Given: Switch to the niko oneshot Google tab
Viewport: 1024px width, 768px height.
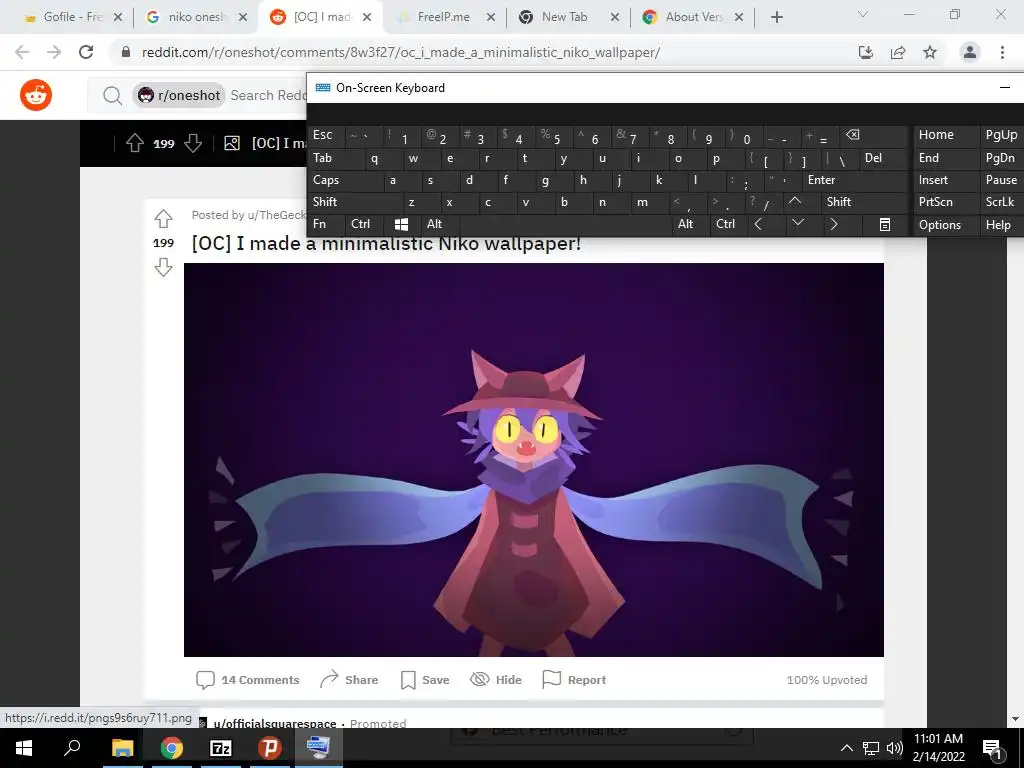Looking at the screenshot, I should (195, 17).
